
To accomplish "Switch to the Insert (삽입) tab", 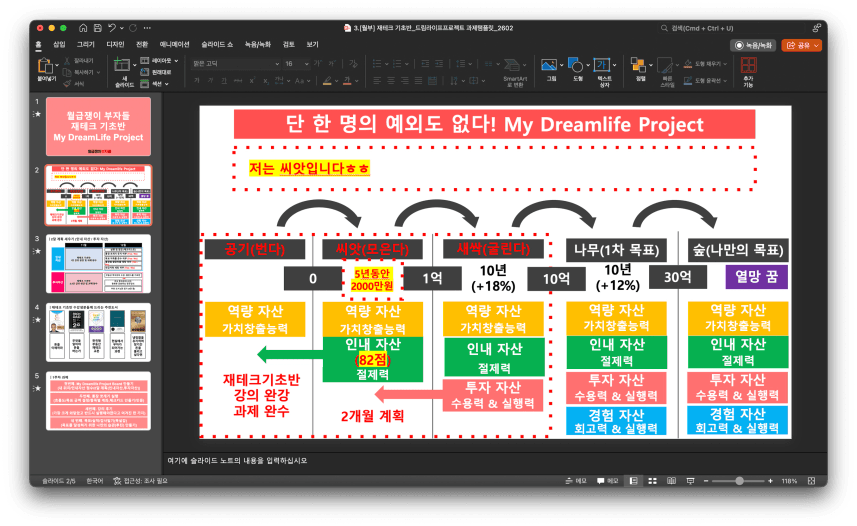I will pyautogui.click(x=59, y=45).
